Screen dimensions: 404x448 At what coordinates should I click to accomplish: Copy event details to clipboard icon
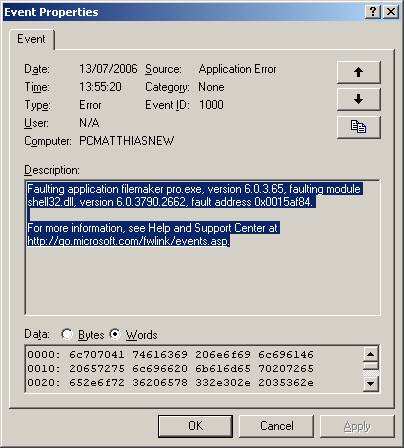click(359, 127)
